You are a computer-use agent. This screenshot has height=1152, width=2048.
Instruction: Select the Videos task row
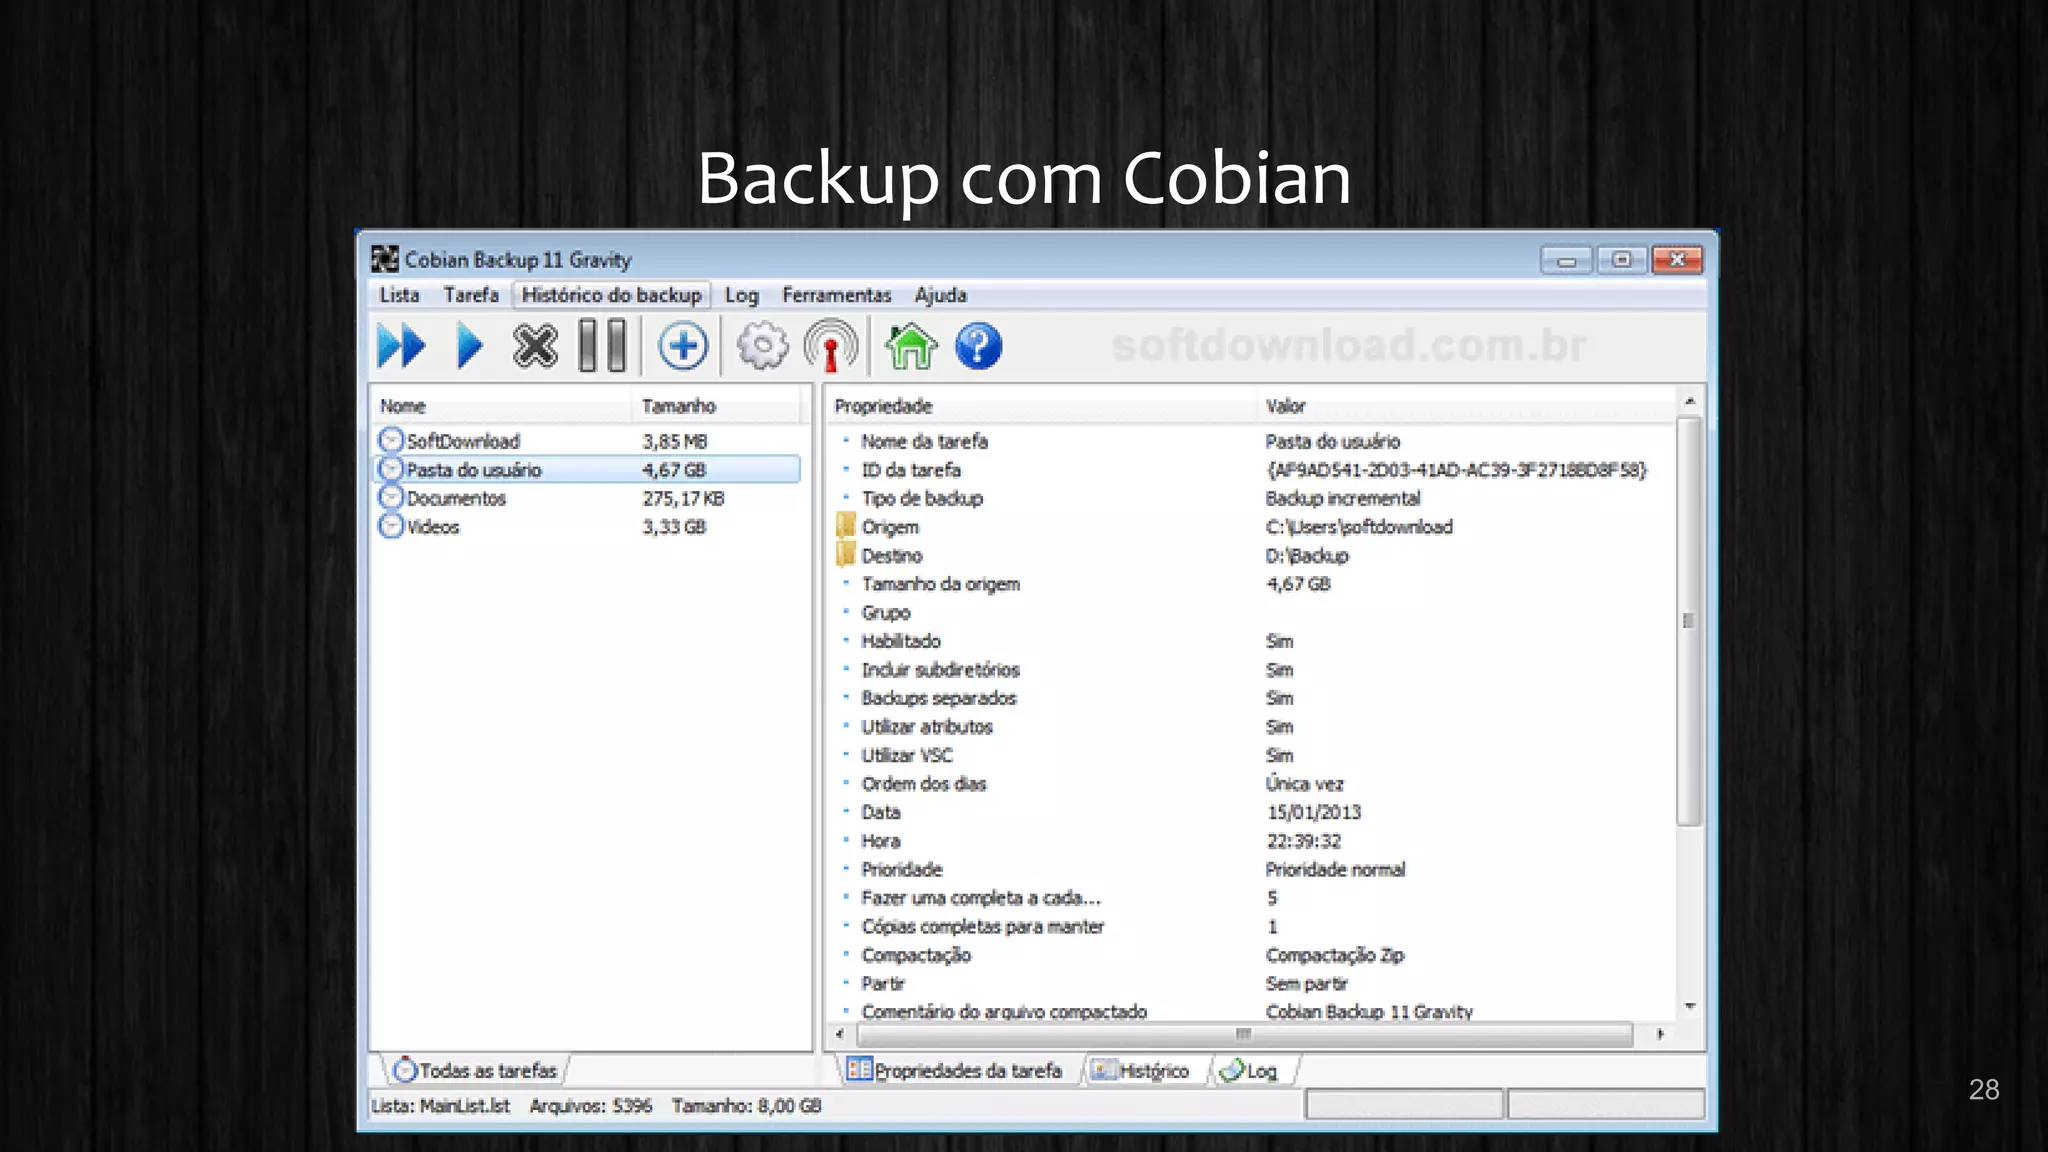[588, 526]
